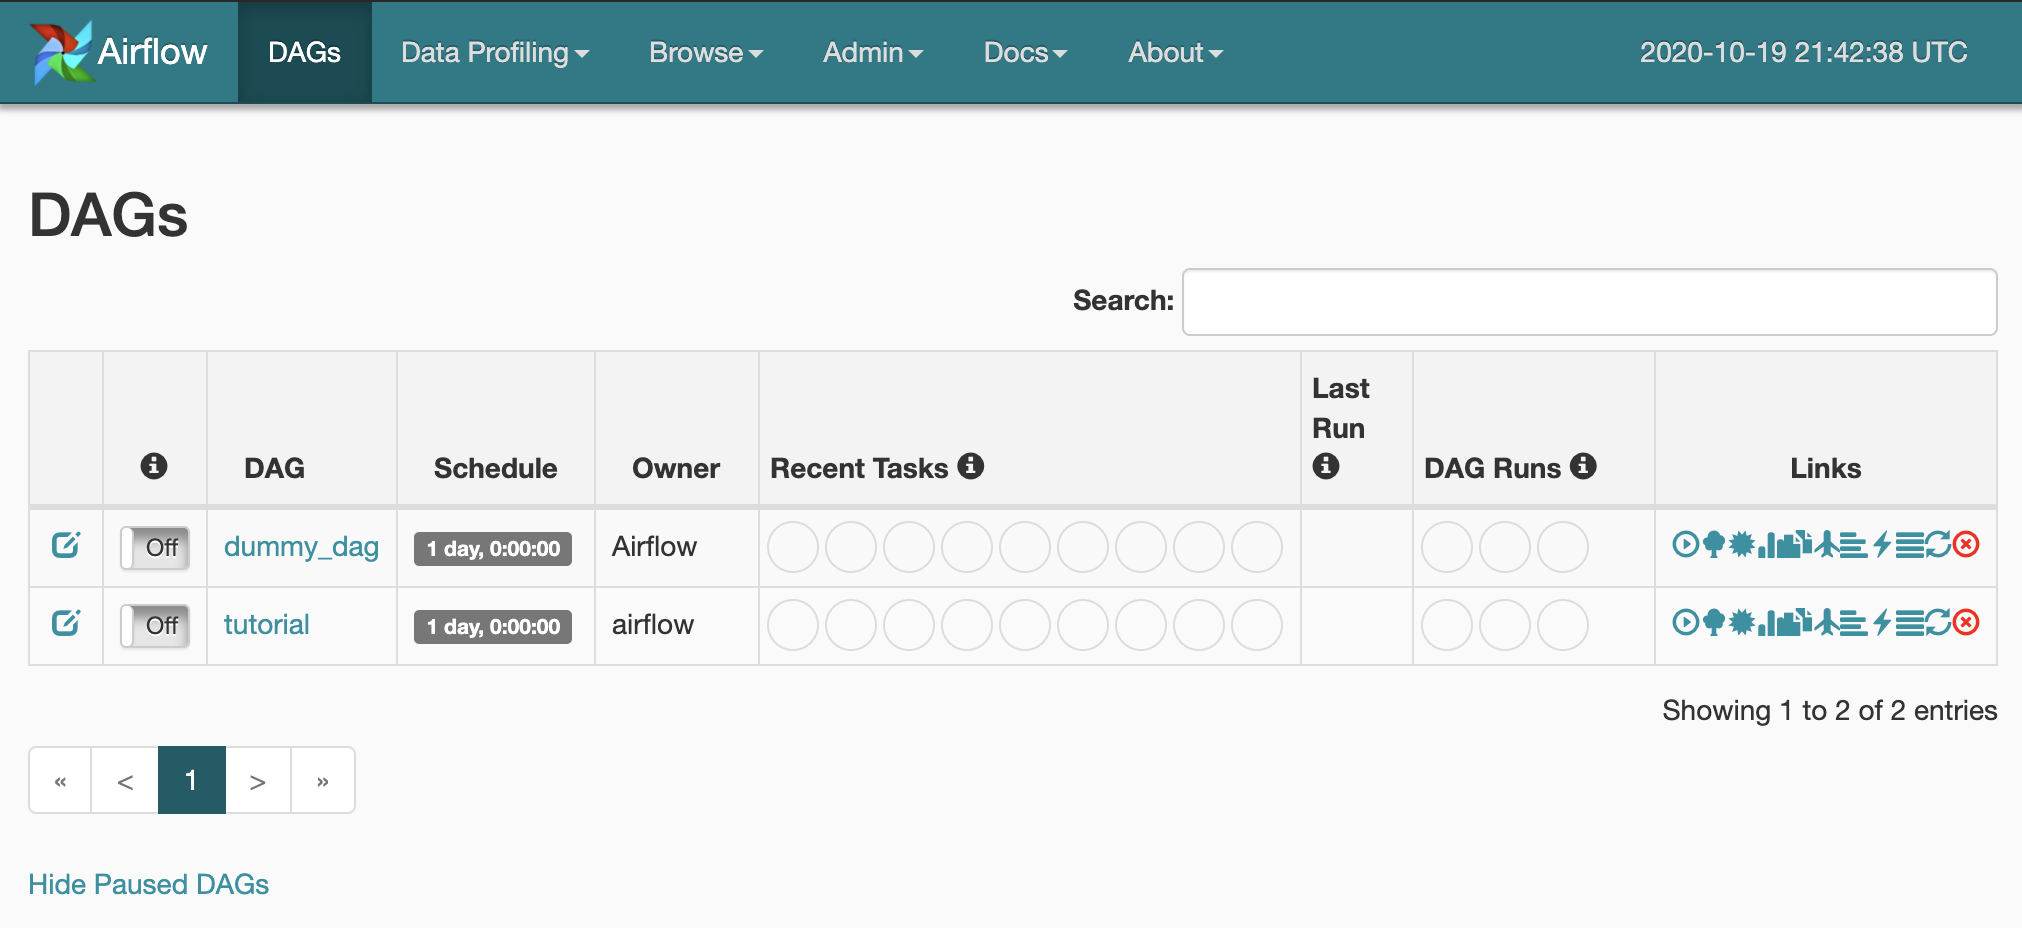The width and height of the screenshot is (2022, 928).
Task: Refresh the dummy_dag using refresh icon
Action: 1938,545
